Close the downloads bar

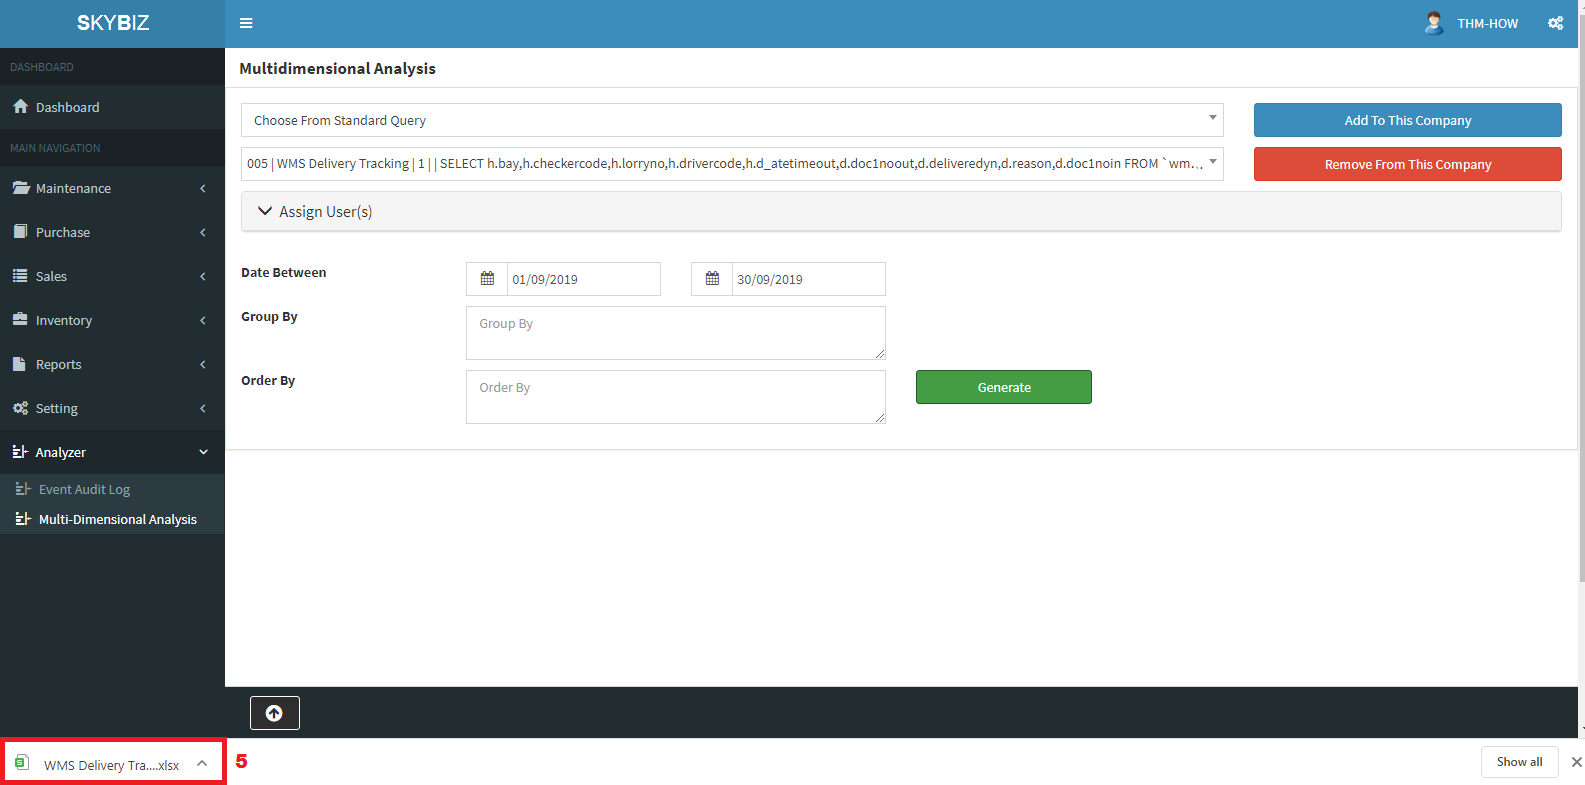point(1576,762)
